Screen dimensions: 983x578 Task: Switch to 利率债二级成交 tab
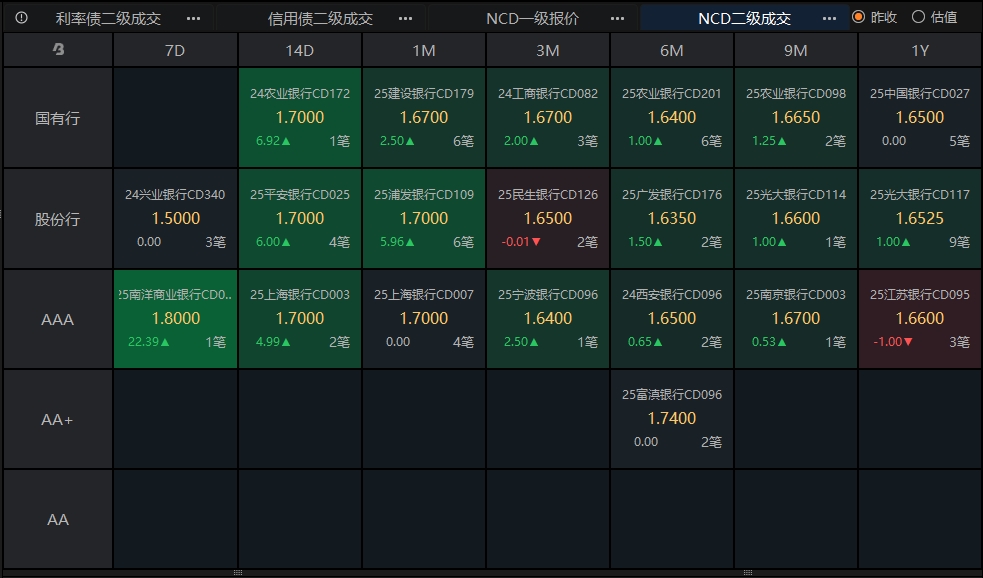tap(108, 19)
